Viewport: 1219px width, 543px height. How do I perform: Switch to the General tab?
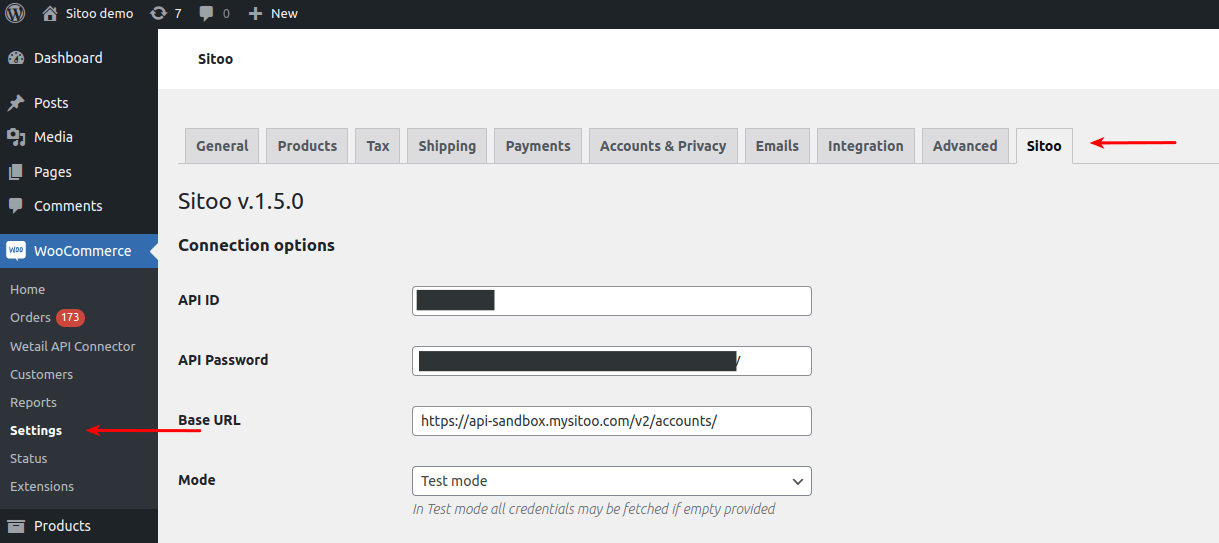(x=222, y=146)
